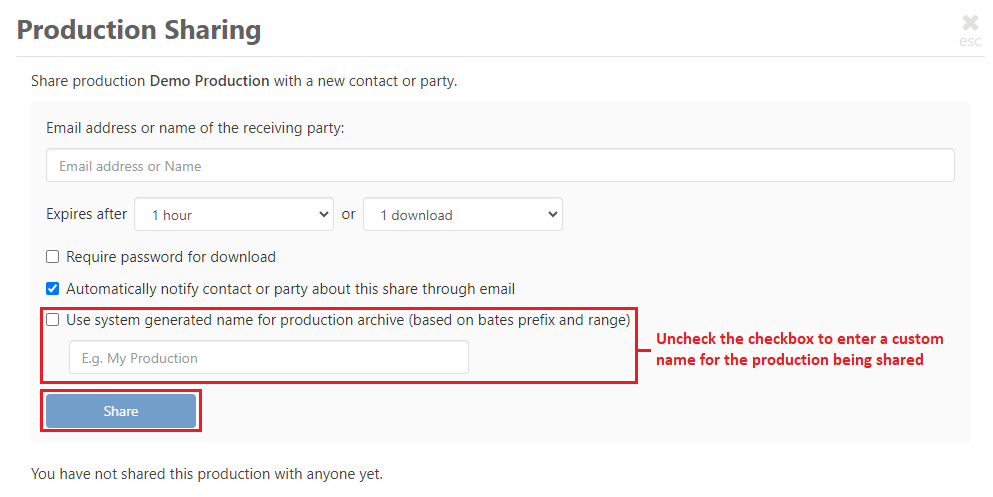The width and height of the screenshot is (993, 497).
Task: Uncheck Automatically notify contact through email
Action: click(x=53, y=289)
